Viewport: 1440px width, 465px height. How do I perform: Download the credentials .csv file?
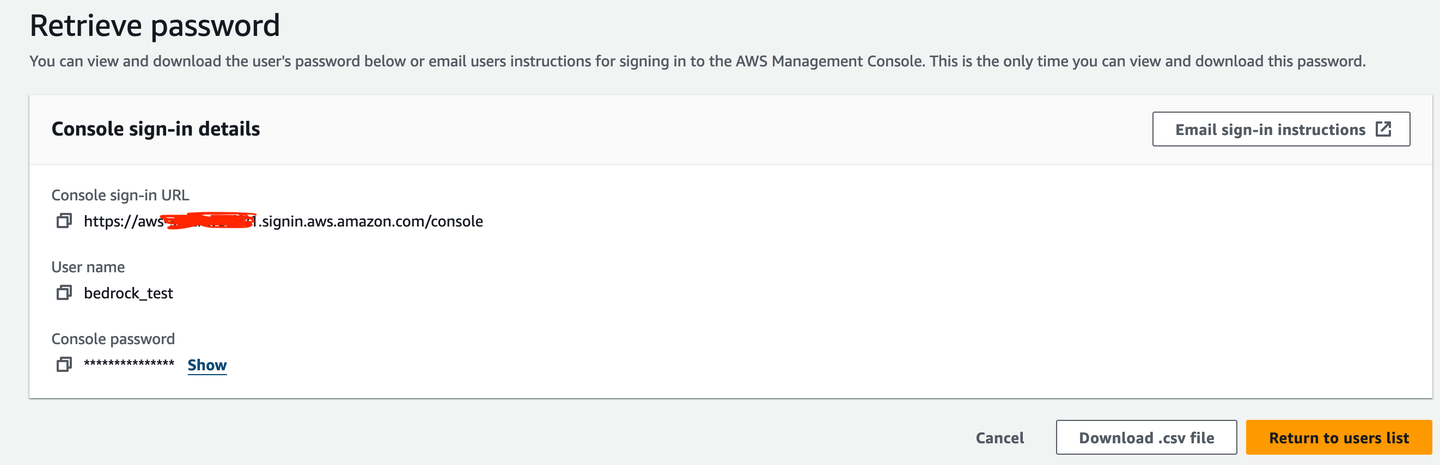click(1146, 438)
